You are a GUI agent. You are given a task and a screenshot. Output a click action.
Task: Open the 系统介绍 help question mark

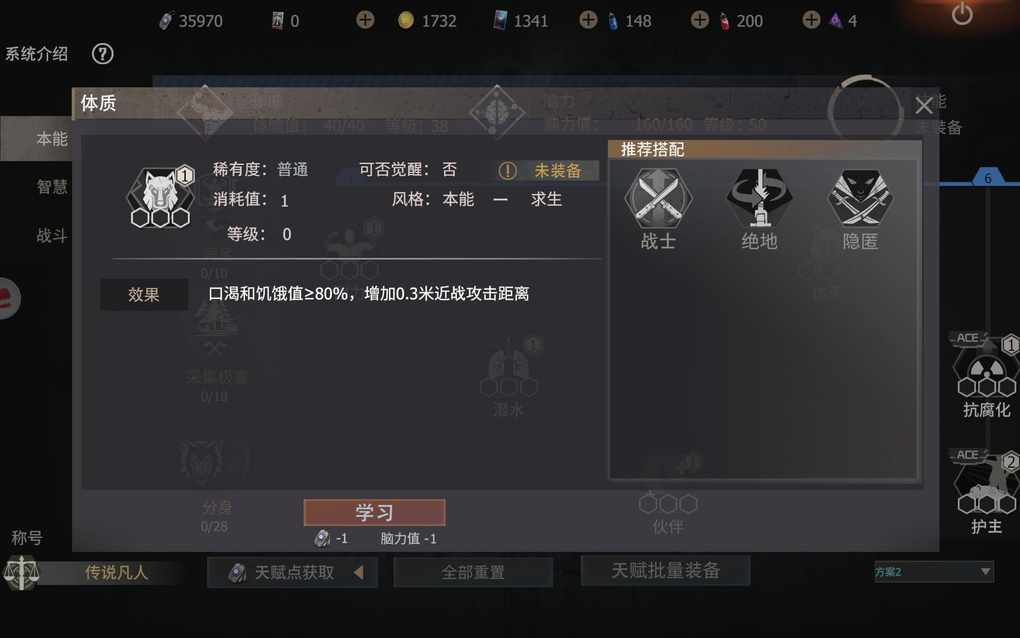tap(102, 53)
